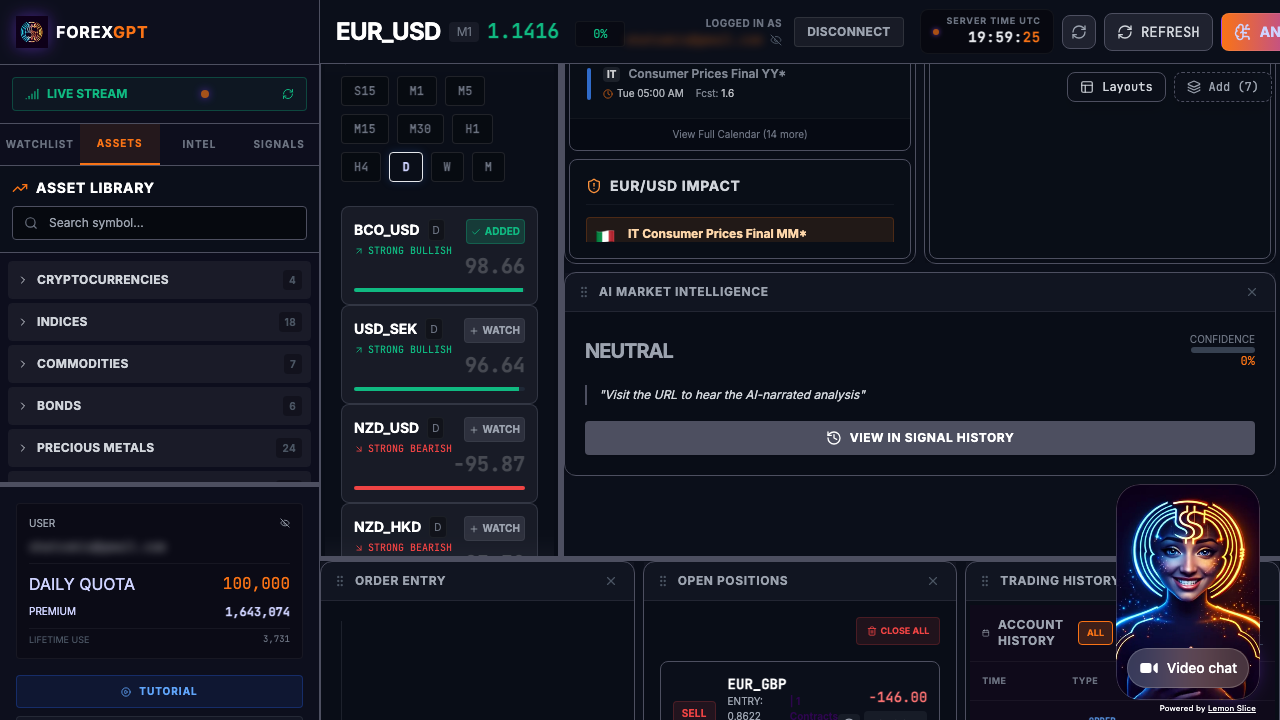Open the Layouts panel via its grid icon
The width and height of the screenshot is (1280, 720).
point(1086,87)
